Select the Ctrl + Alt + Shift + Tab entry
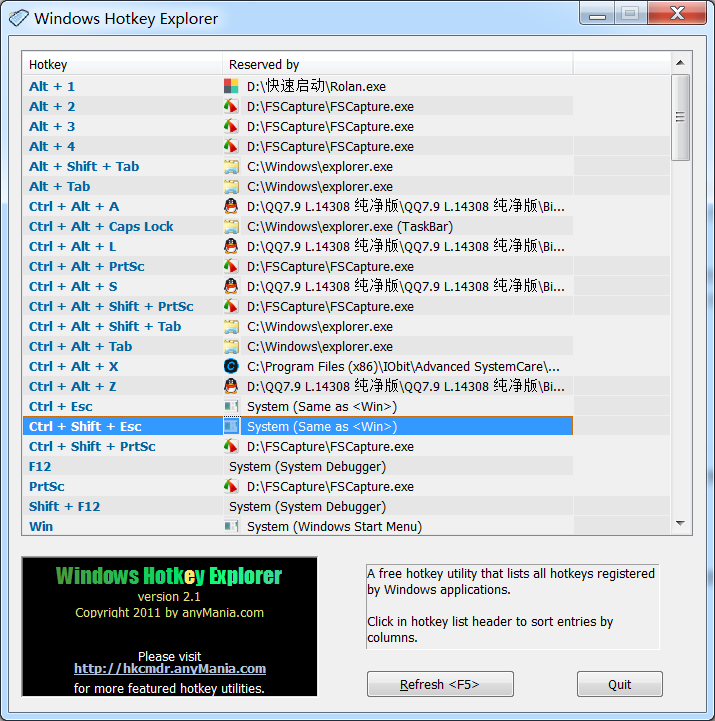715x721 pixels. point(298,326)
